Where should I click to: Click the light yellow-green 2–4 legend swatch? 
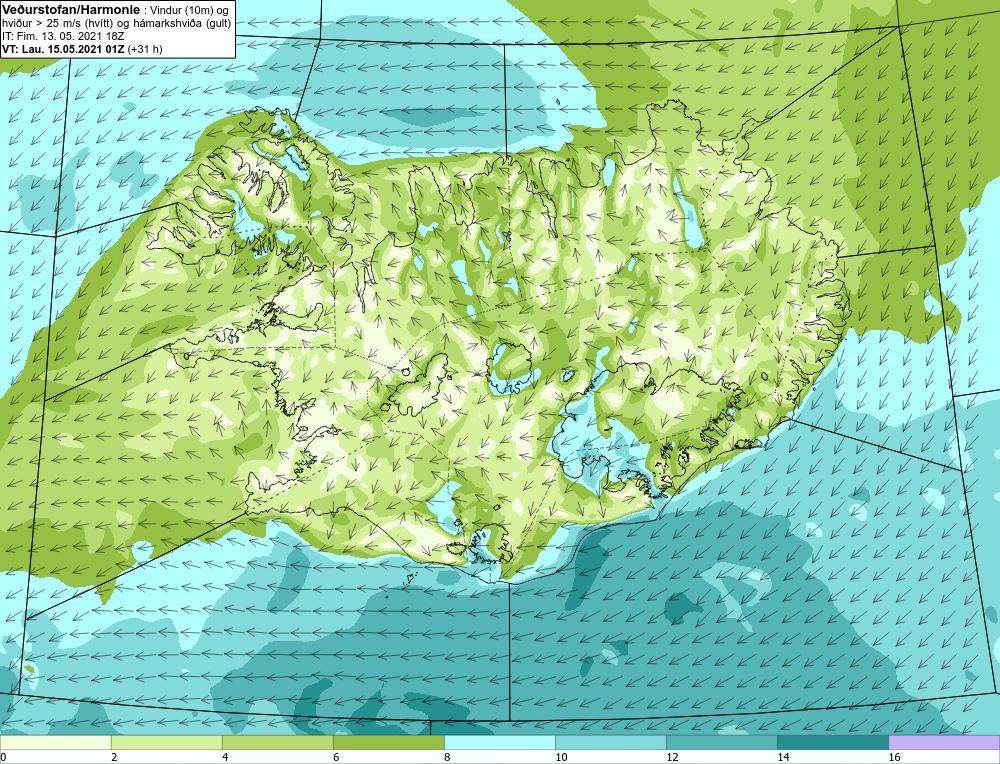click(166, 742)
